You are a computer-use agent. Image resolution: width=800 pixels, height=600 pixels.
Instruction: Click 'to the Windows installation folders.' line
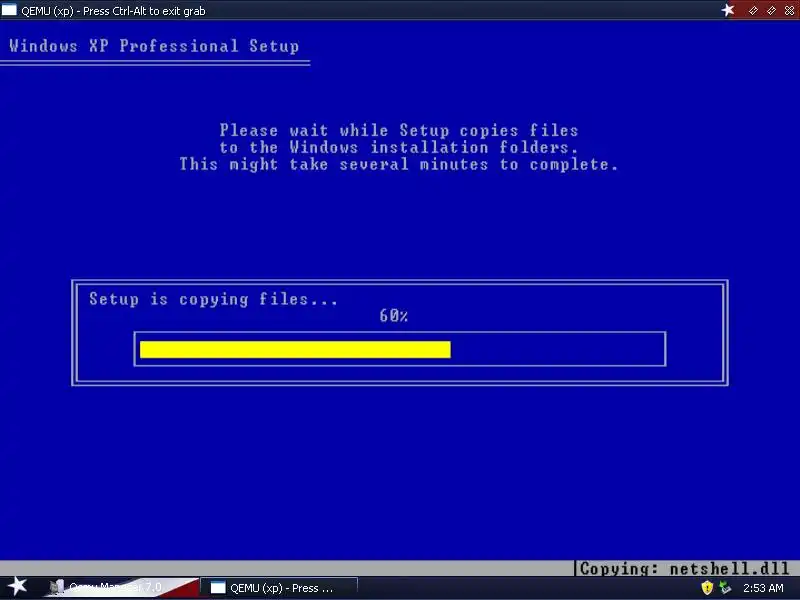coord(399,147)
